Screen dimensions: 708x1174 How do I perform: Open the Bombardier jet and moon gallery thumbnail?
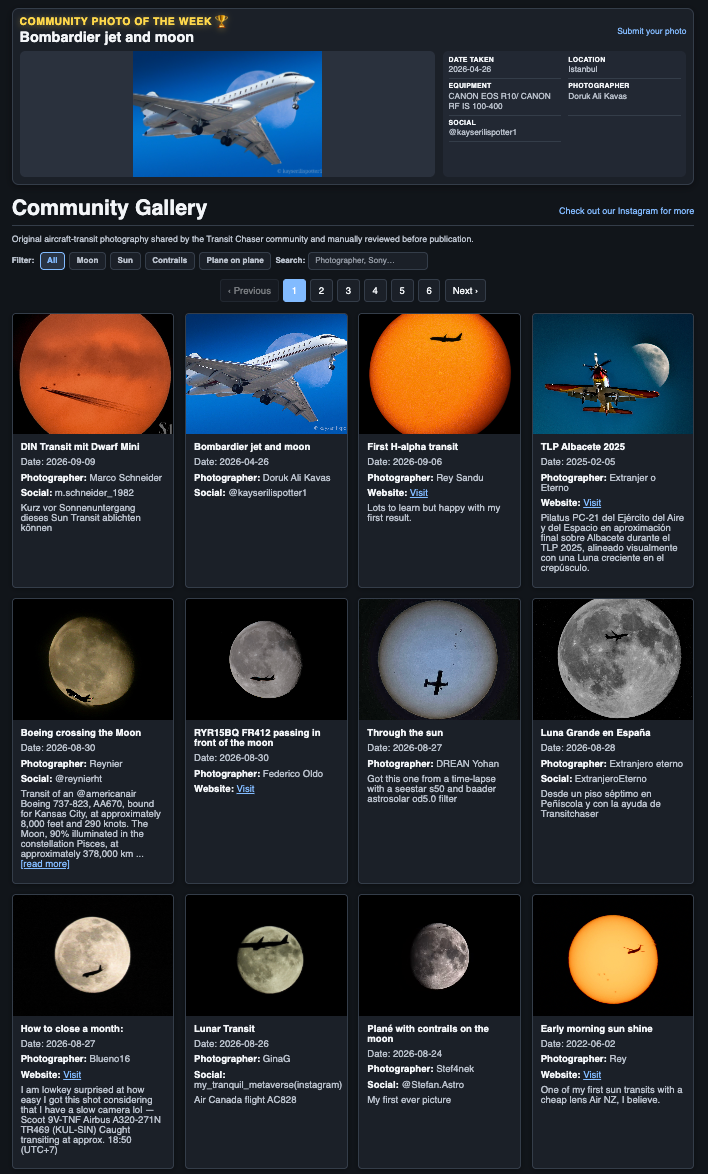click(266, 374)
